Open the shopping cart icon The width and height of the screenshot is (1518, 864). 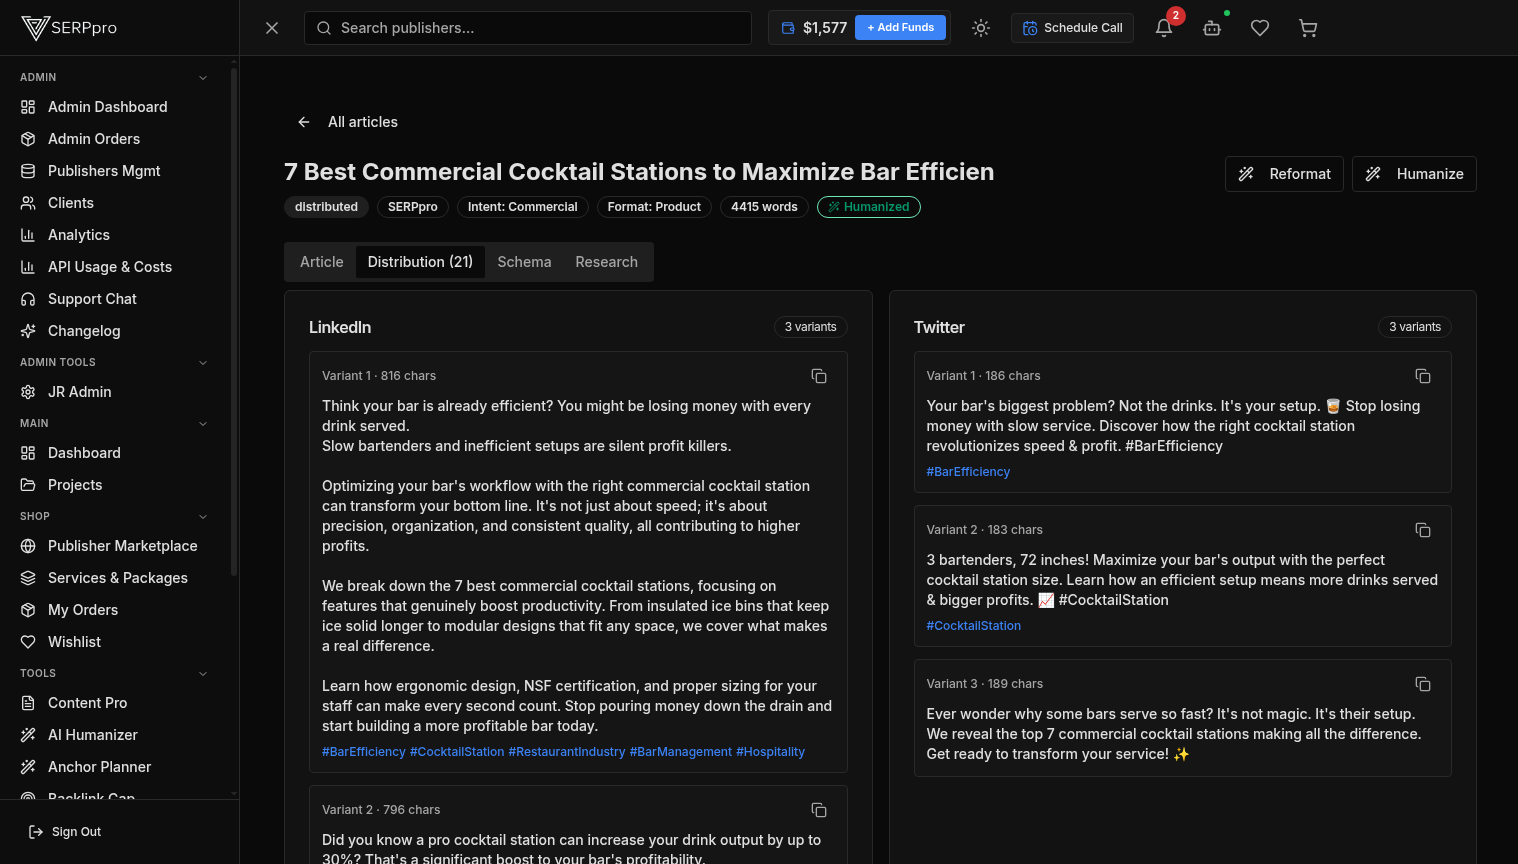(1307, 28)
